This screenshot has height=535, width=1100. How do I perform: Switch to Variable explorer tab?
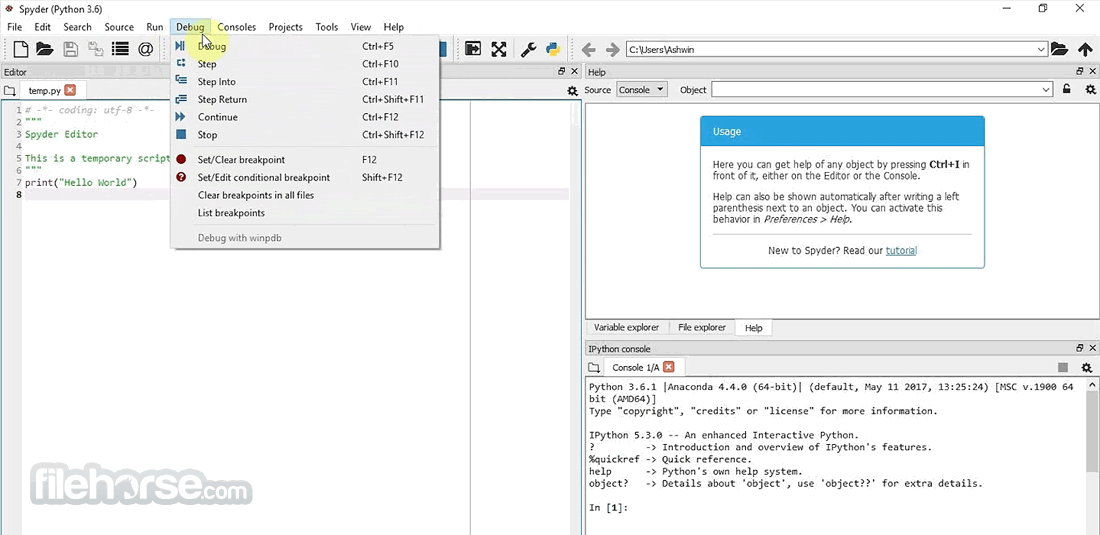626,327
